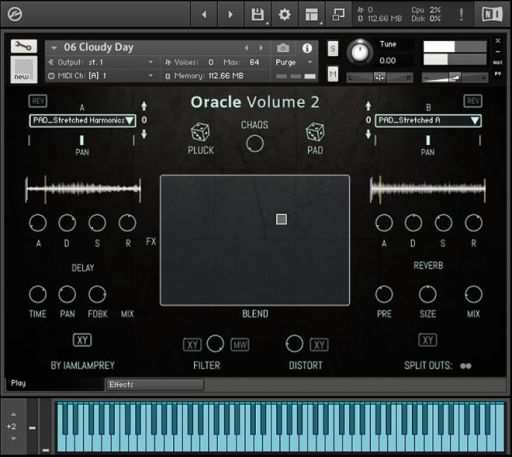Click keyboard octave up plus arrow
Image resolution: width=512 pixels, height=457 pixels.
click(x=13, y=415)
